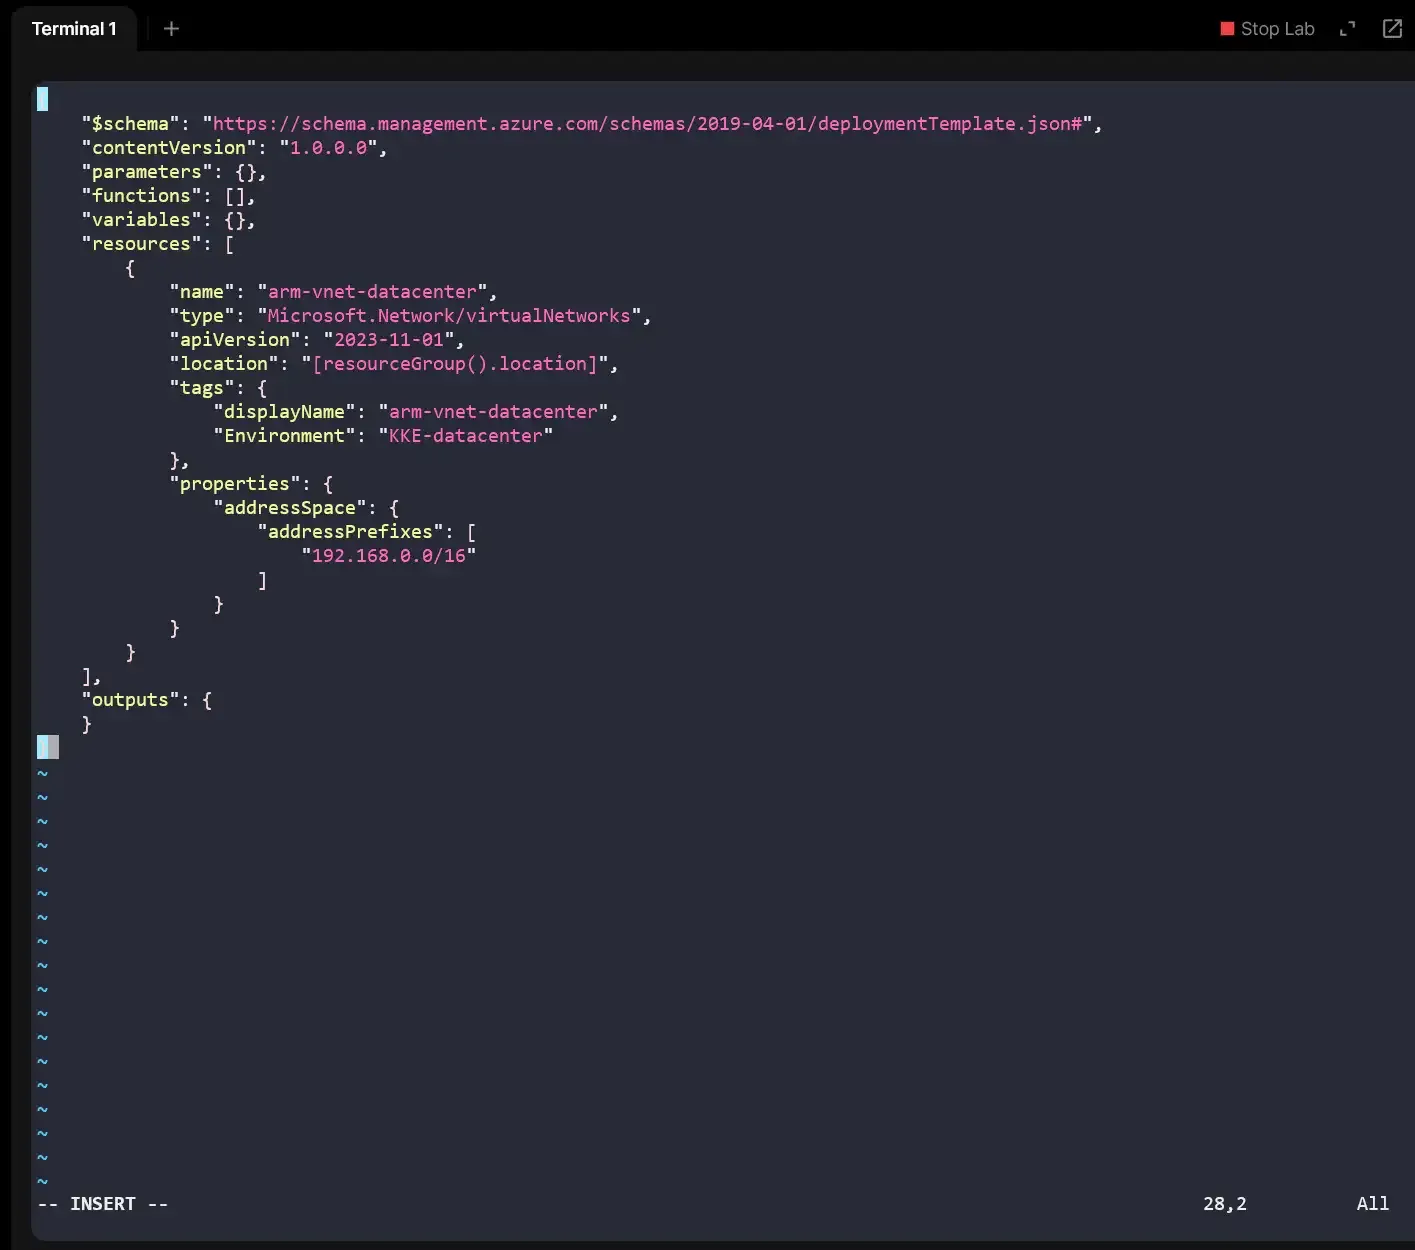Click the [resourceGroup().location] value
Image resolution: width=1415 pixels, height=1250 pixels.
tap(454, 363)
